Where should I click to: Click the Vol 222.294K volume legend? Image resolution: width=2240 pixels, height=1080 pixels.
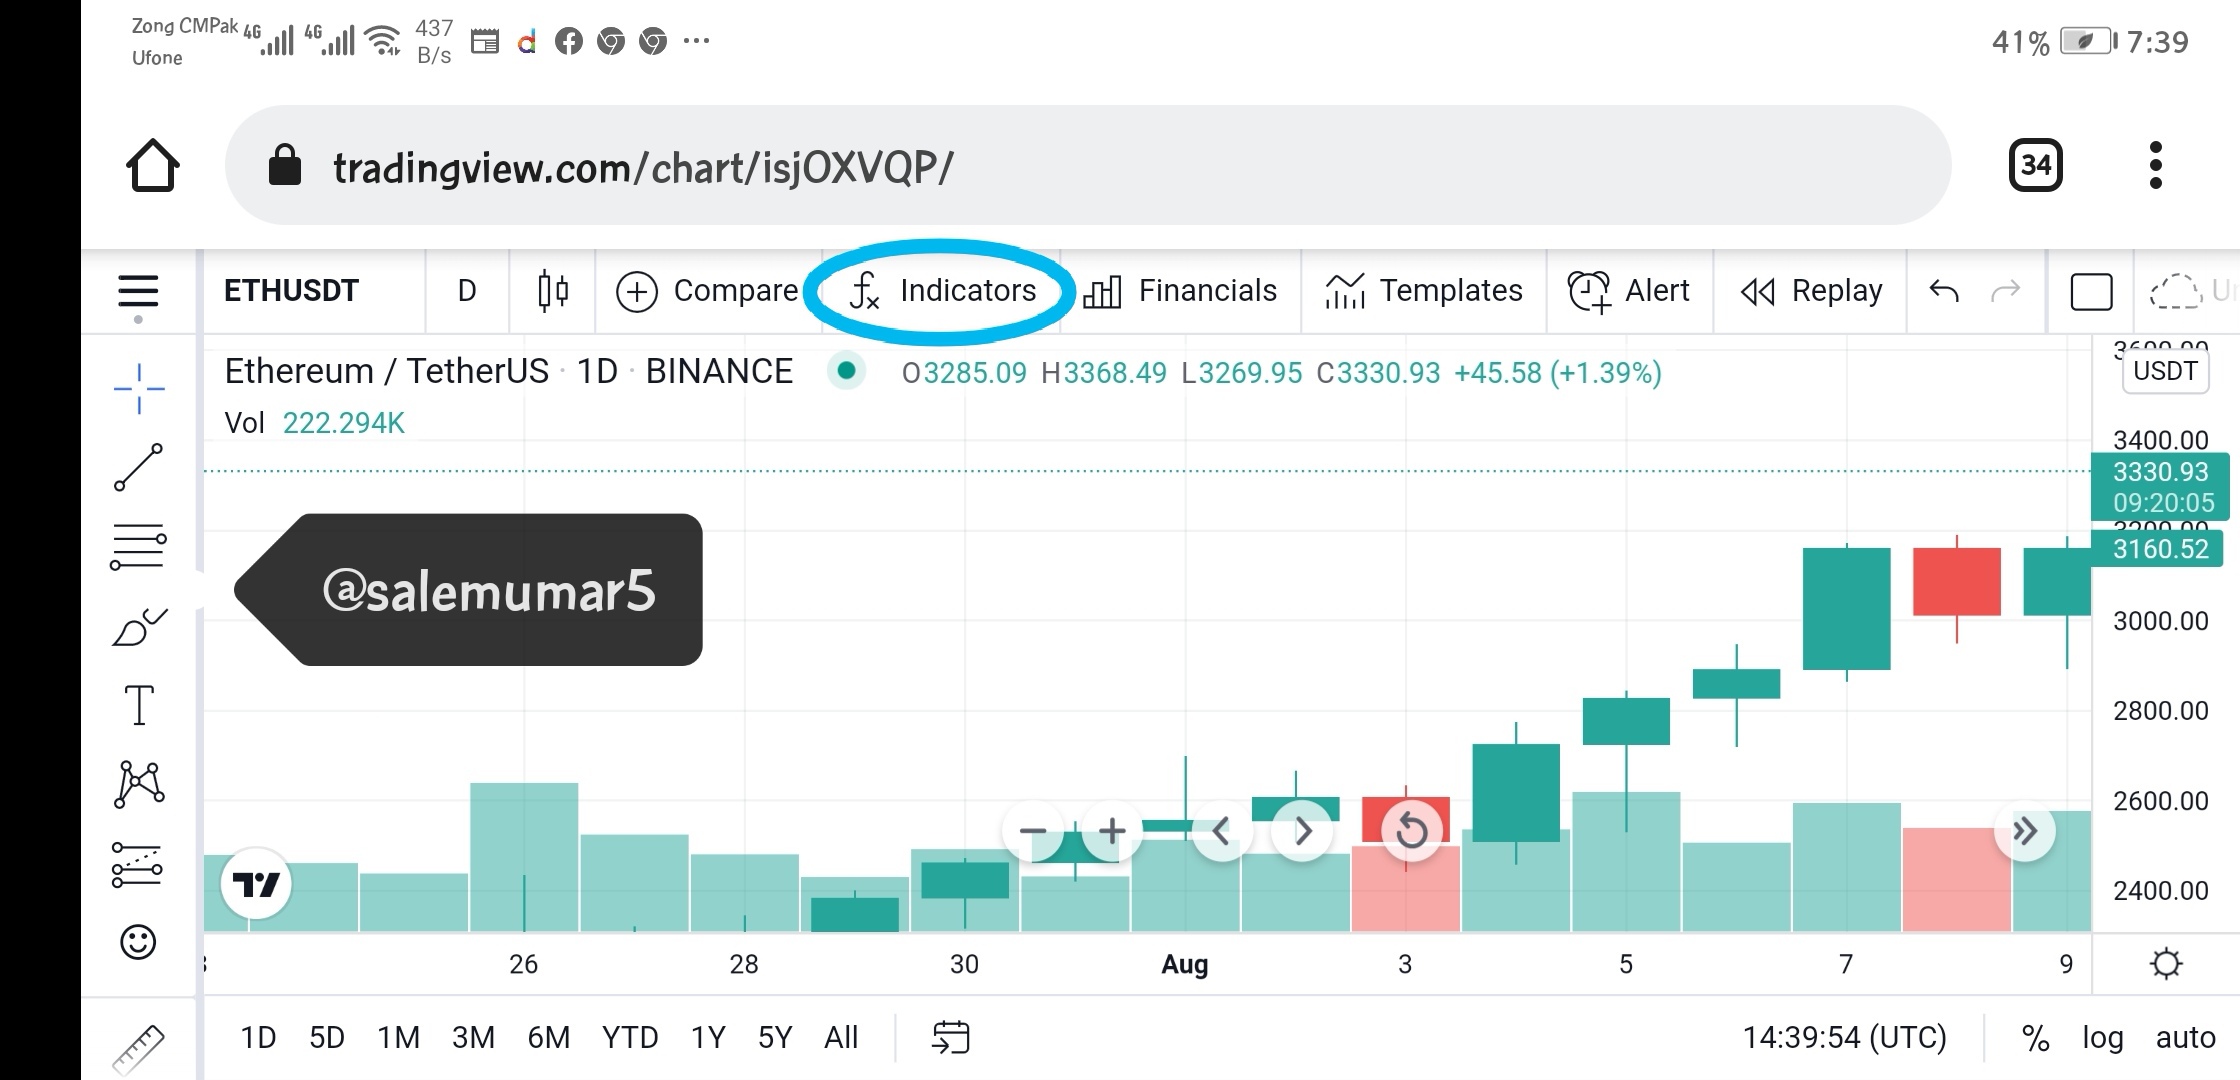[314, 423]
